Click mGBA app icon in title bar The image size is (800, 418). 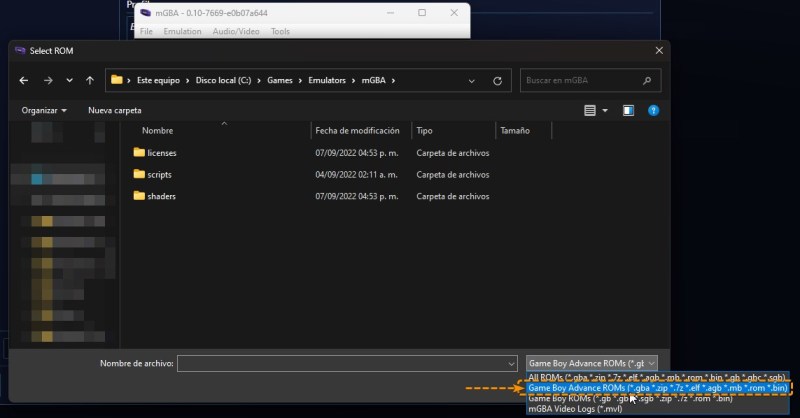coord(145,13)
